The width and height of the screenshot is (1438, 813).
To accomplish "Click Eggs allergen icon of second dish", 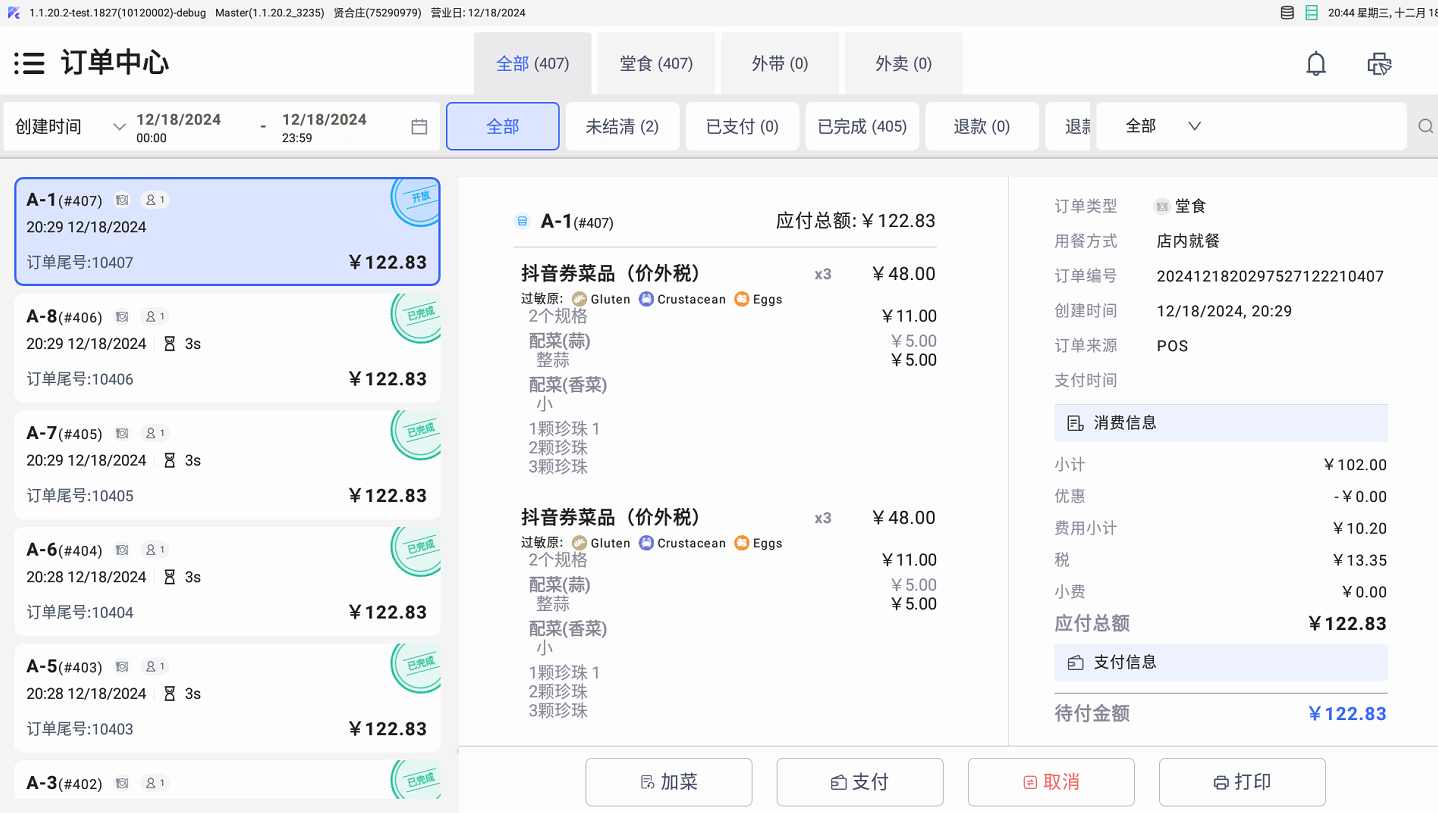I will [x=742, y=543].
